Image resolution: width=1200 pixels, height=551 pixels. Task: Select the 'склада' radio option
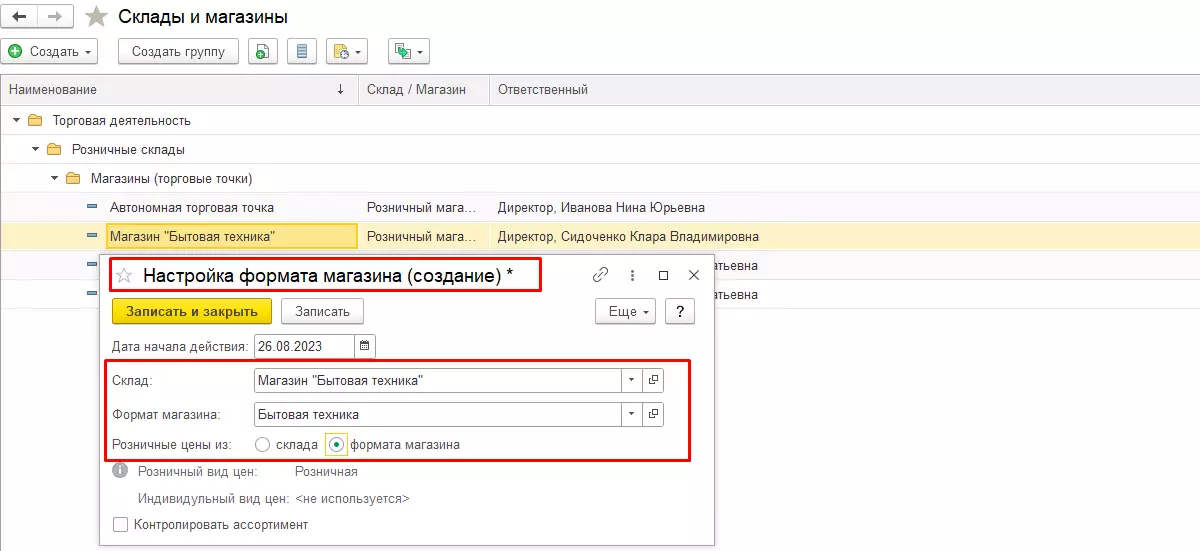click(x=263, y=444)
